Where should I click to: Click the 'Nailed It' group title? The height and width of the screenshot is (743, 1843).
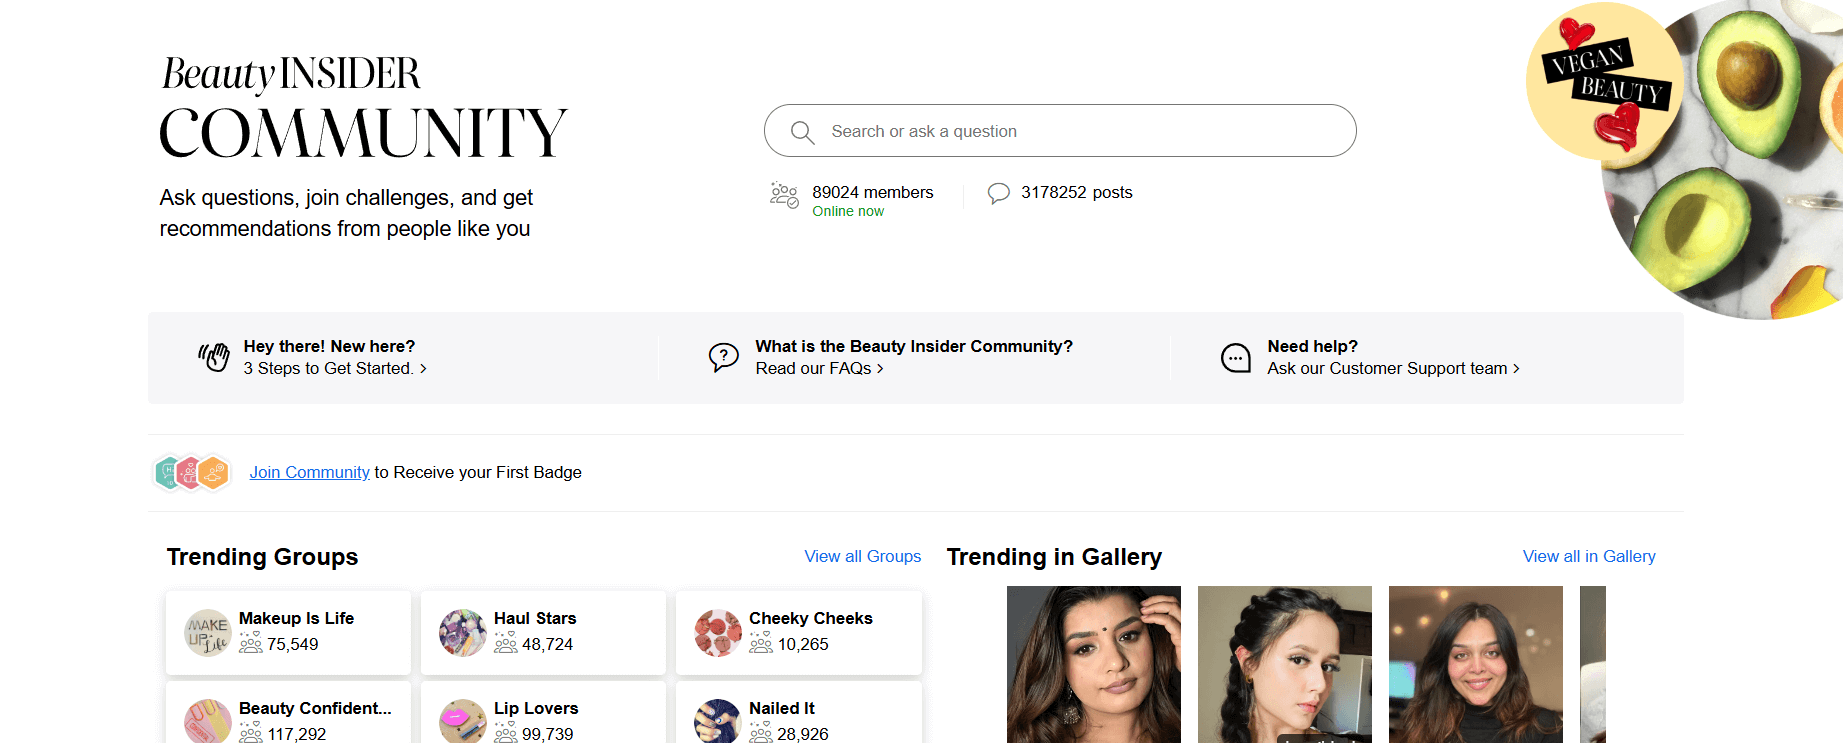tap(782, 708)
